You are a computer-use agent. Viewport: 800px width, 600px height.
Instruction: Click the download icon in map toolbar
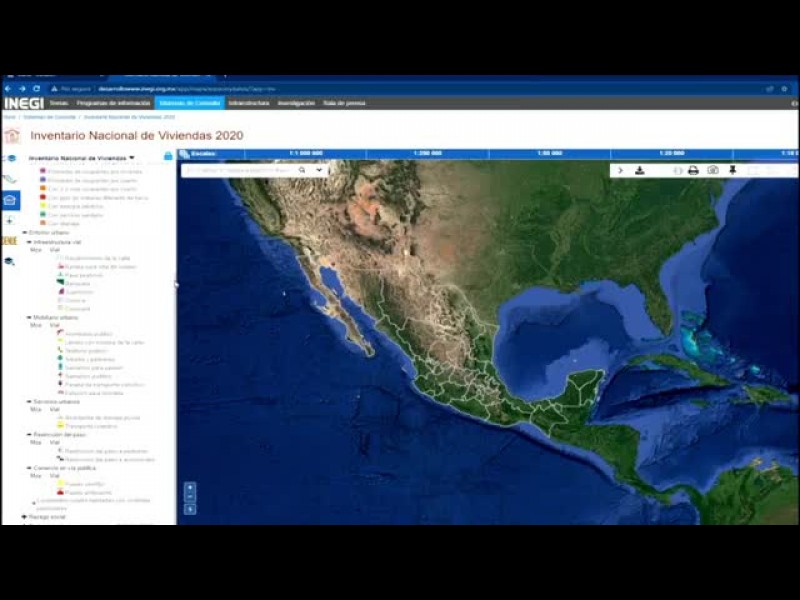pos(640,170)
